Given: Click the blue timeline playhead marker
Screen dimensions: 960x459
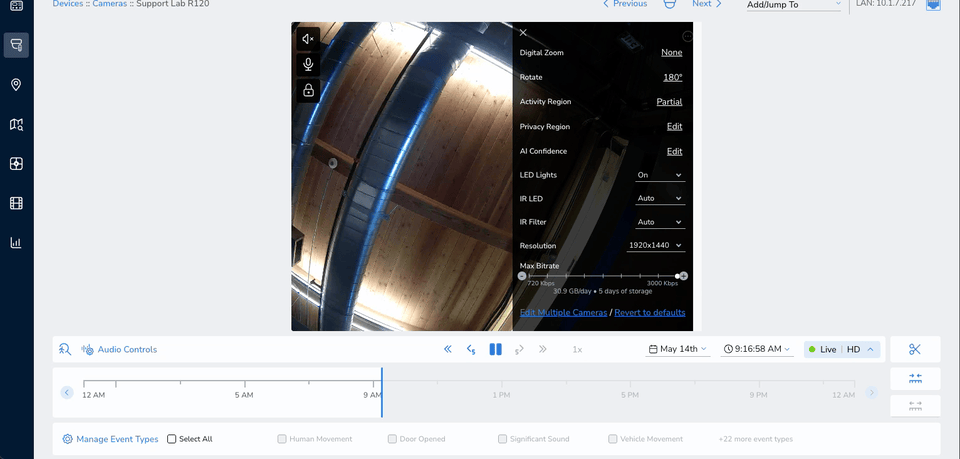Looking at the screenshot, I should (x=381, y=392).
